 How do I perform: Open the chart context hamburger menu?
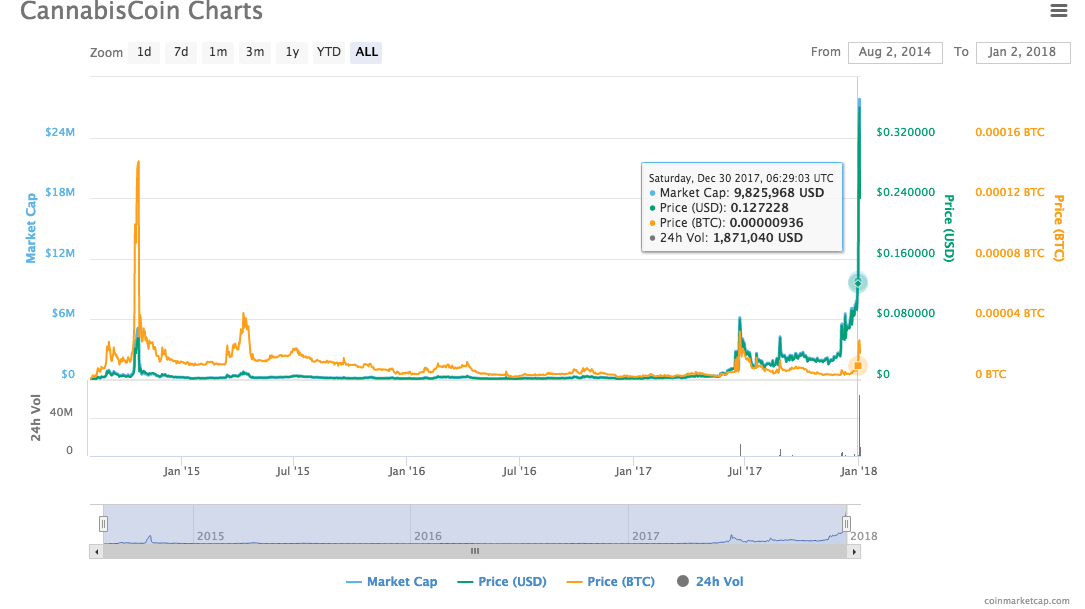coord(1059,10)
